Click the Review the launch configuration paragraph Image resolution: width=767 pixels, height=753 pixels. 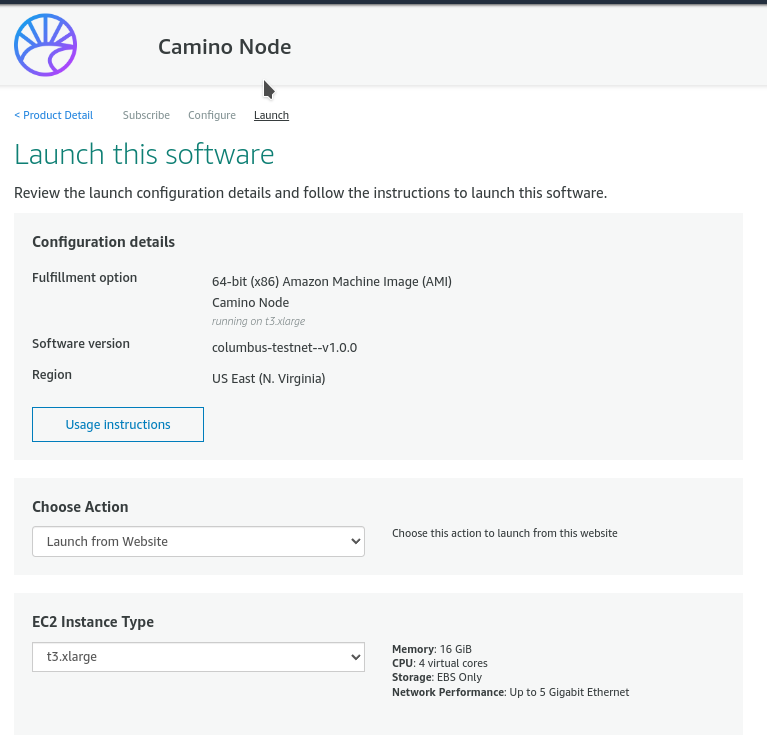coord(310,193)
